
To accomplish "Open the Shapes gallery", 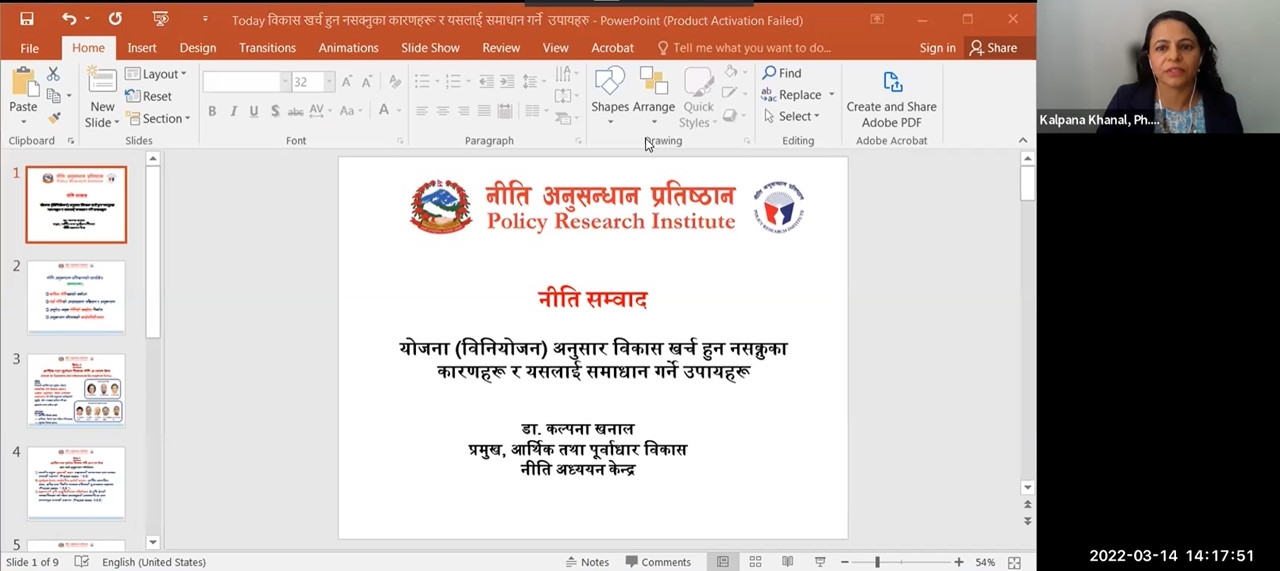I will (610, 97).
